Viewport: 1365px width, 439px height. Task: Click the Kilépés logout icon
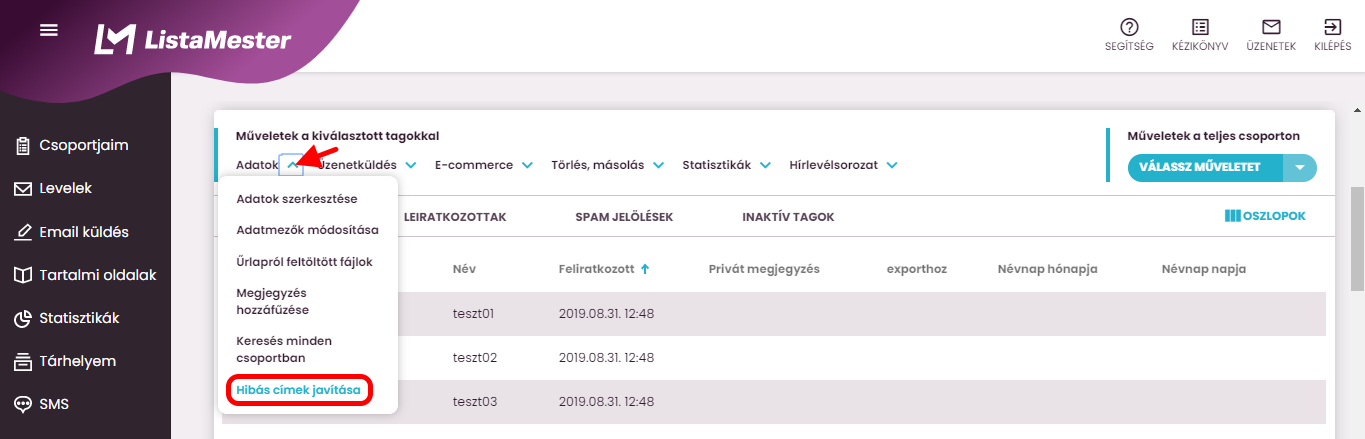point(1332,28)
